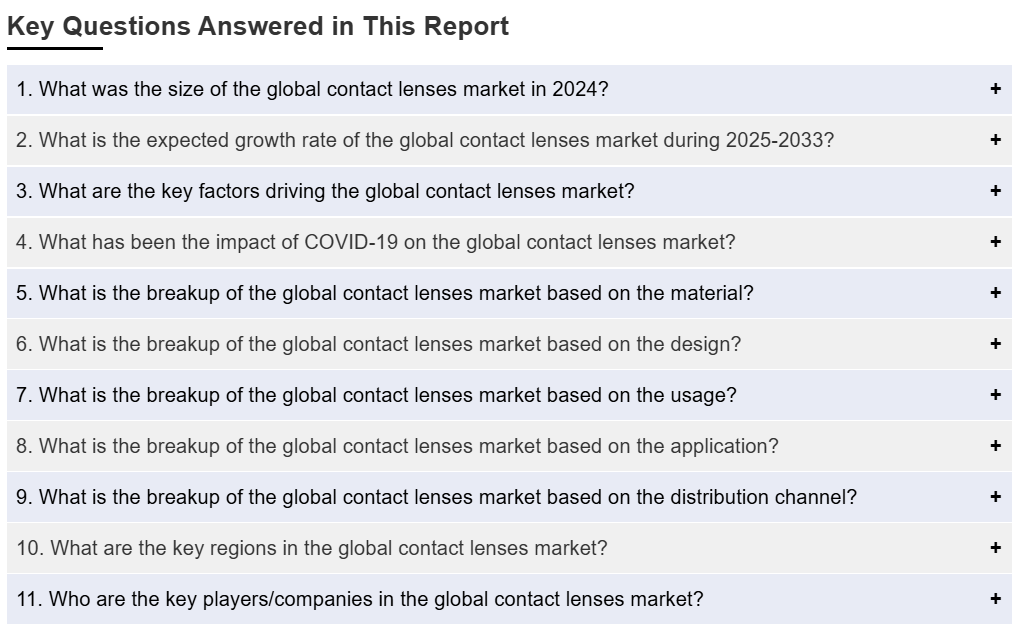Open question 5 about breakup by material
Image resolution: width=1015 pixels, height=627 pixels.
[384, 293]
